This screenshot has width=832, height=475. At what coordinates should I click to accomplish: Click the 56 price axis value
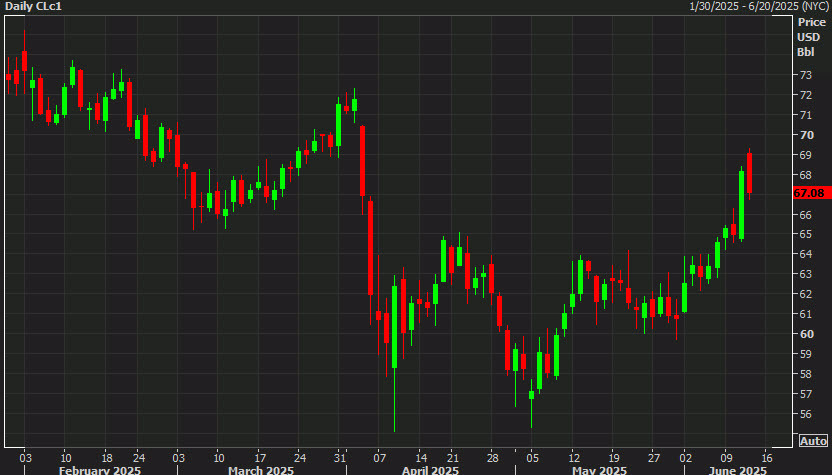pyautogui.click(x=805, y=414)
